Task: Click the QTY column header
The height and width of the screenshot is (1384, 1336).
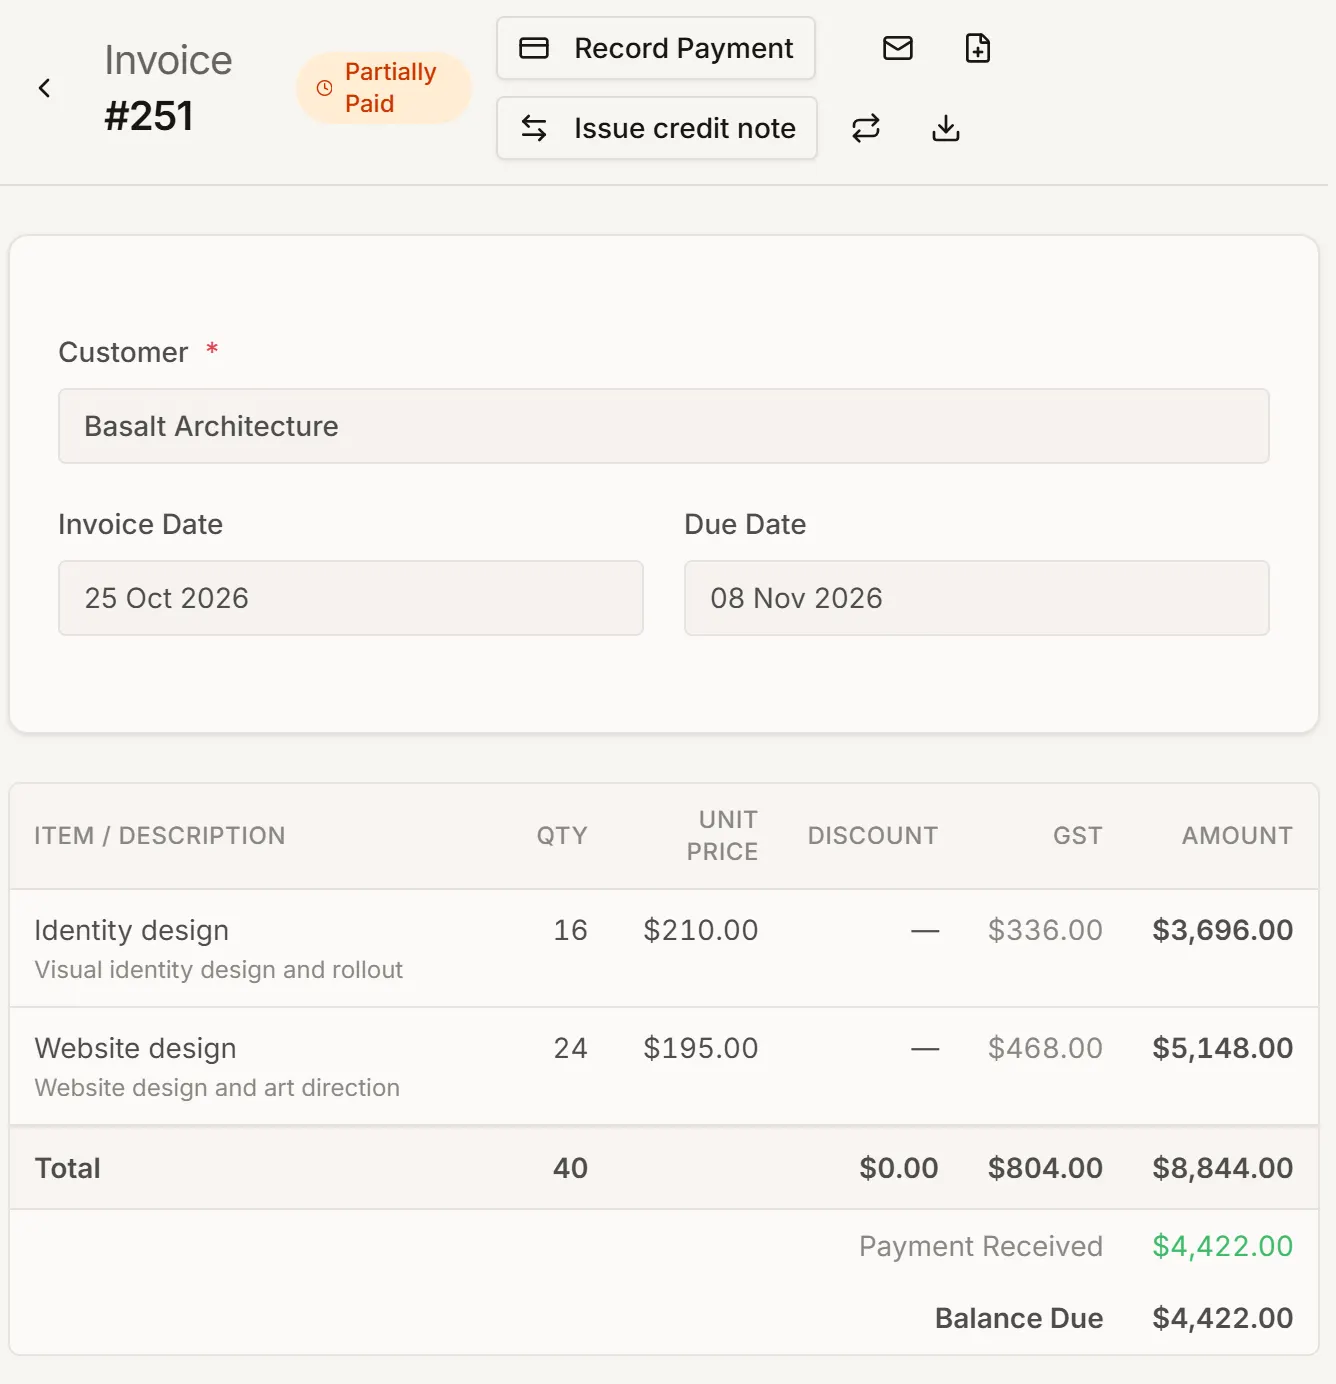Action: [x=562, y=836]
